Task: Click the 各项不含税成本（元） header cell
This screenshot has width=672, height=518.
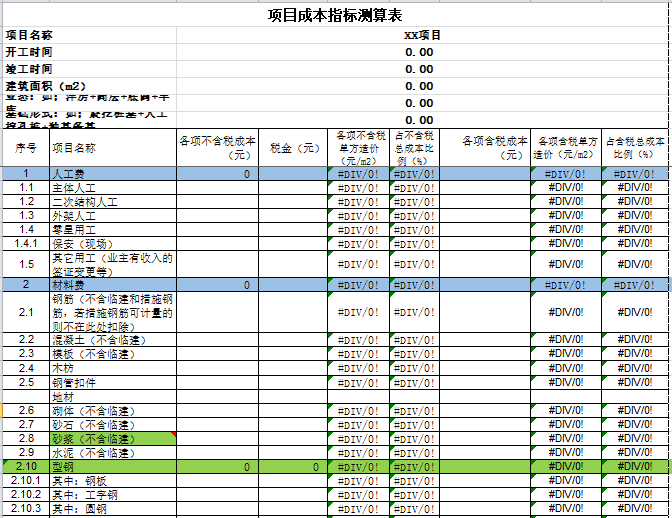Action: point(217,148)
